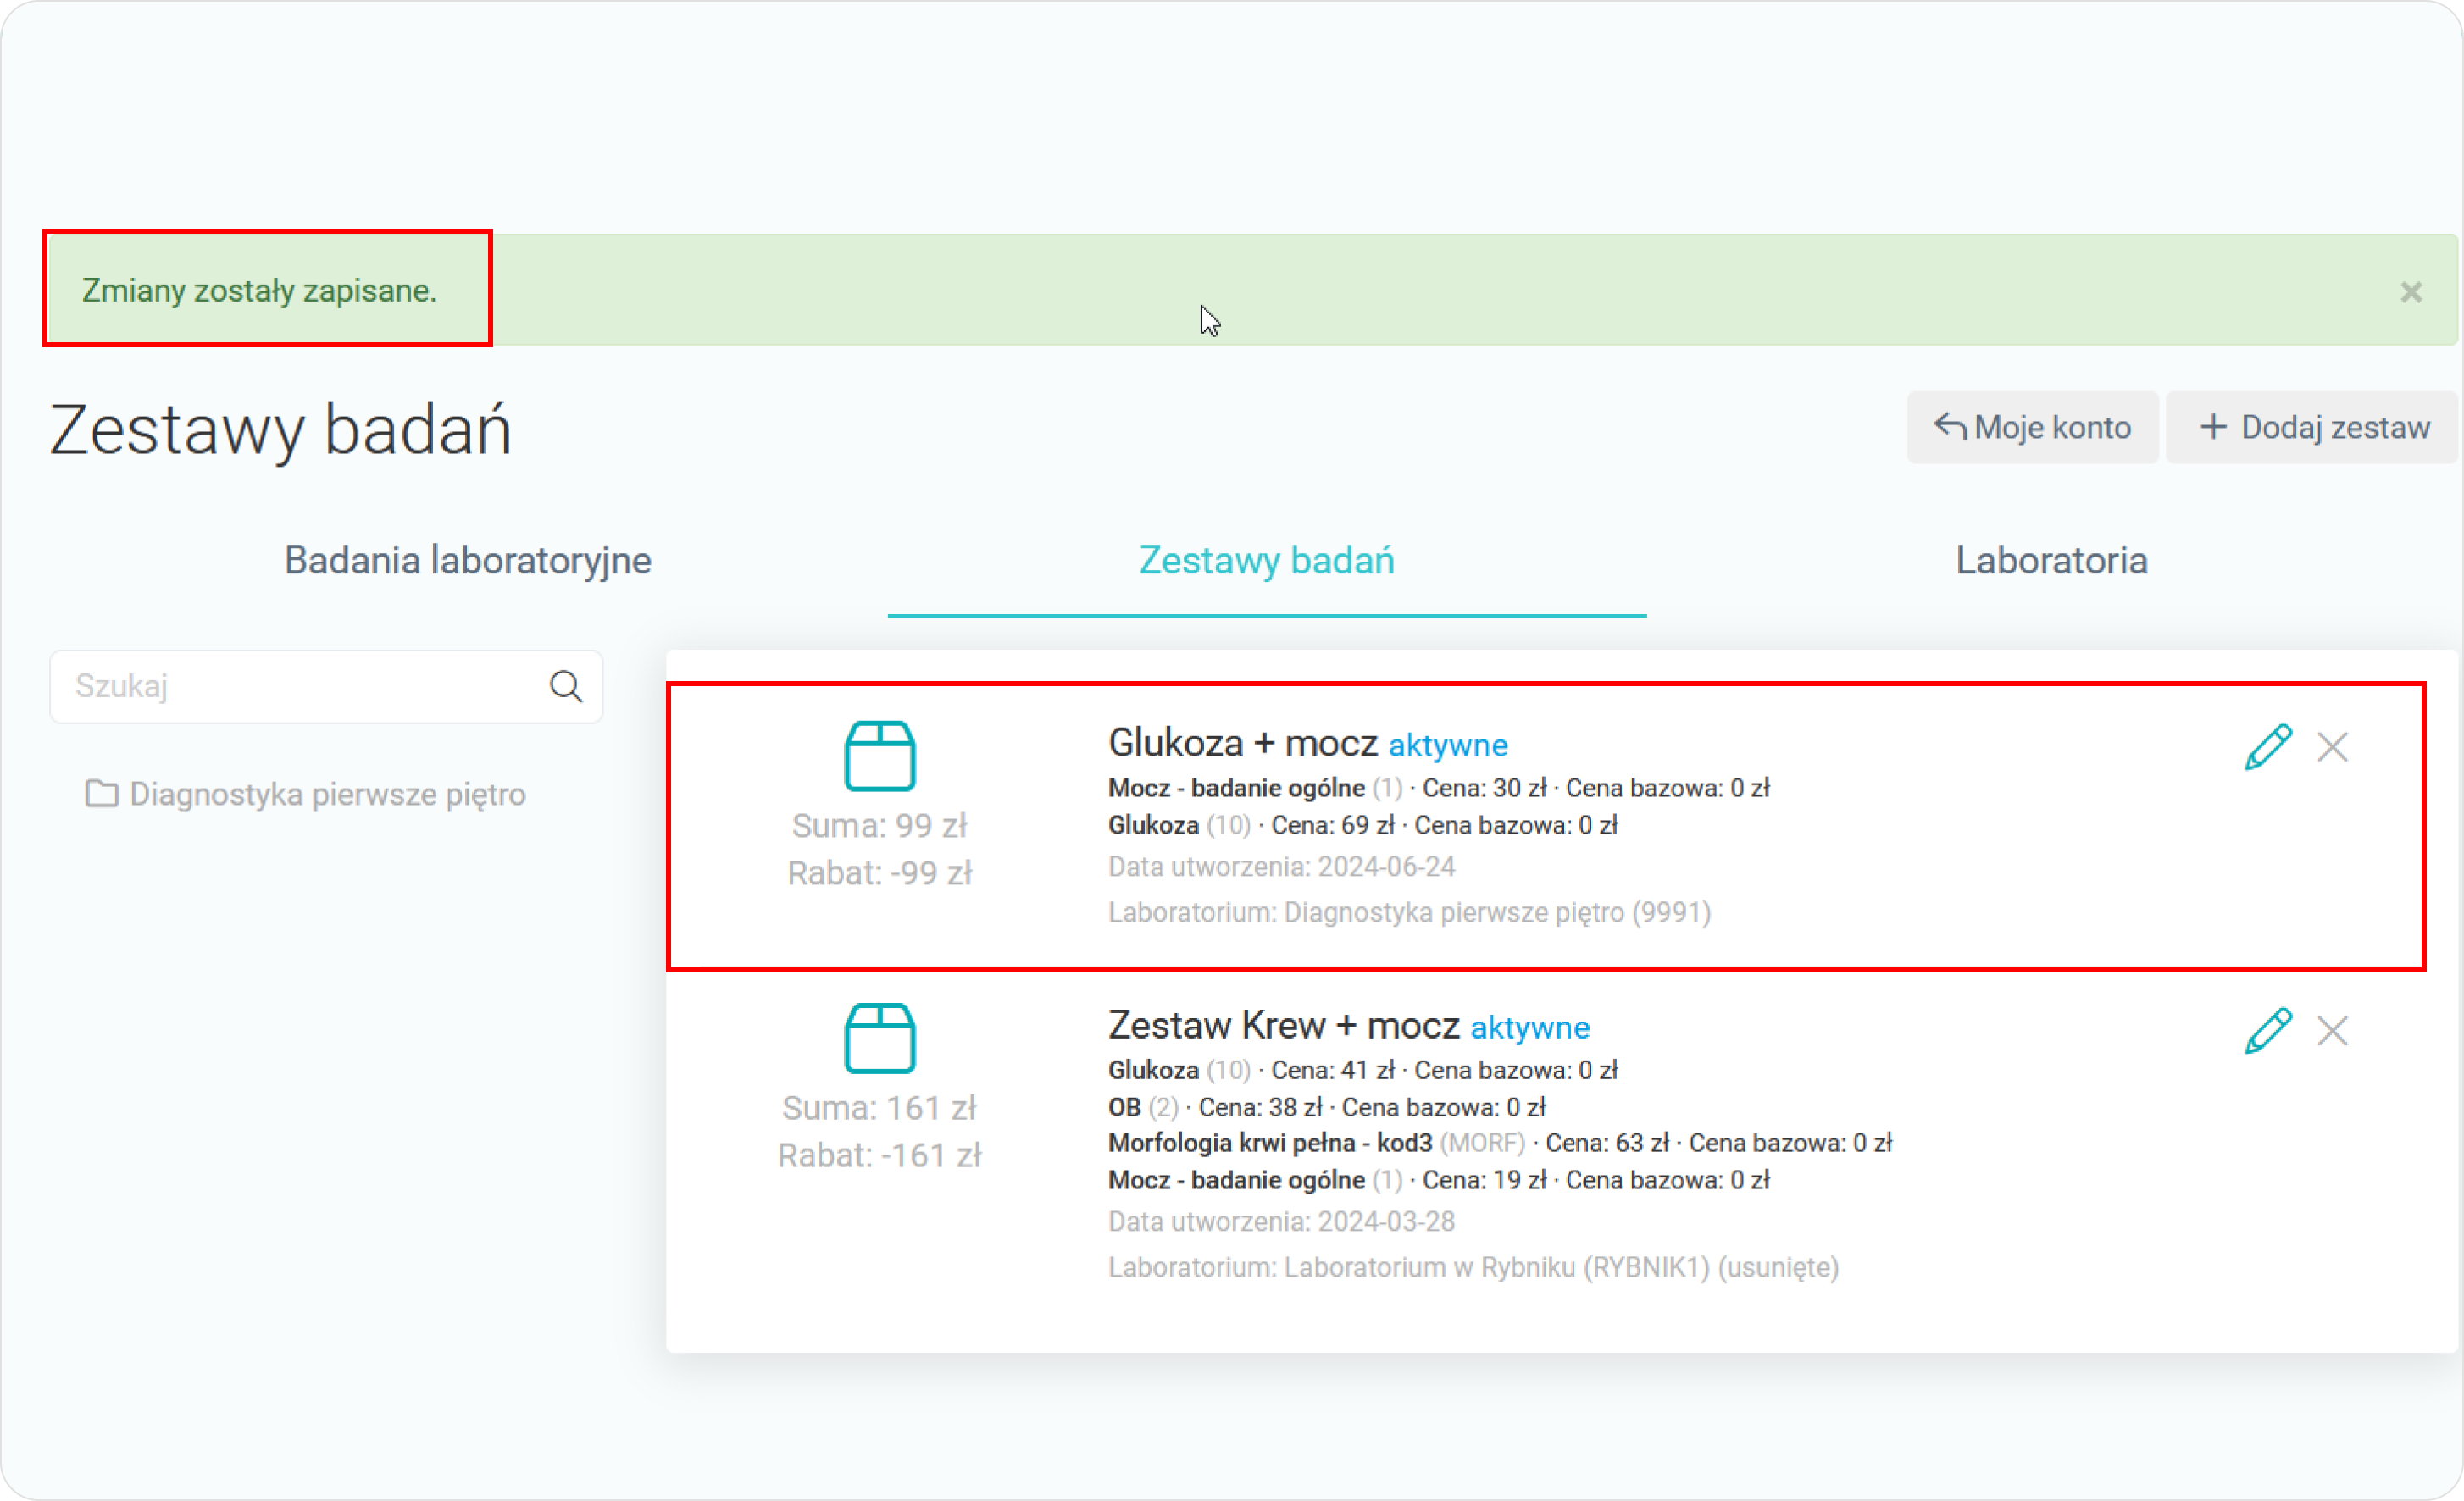
Task: Click 'Rabat: -161 zł' text
Action: point(879,1155)
